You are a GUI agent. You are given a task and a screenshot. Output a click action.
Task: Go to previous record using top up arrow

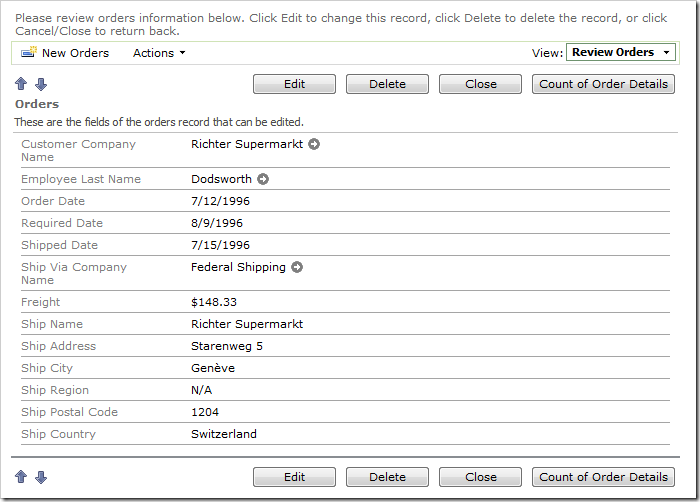21,85
